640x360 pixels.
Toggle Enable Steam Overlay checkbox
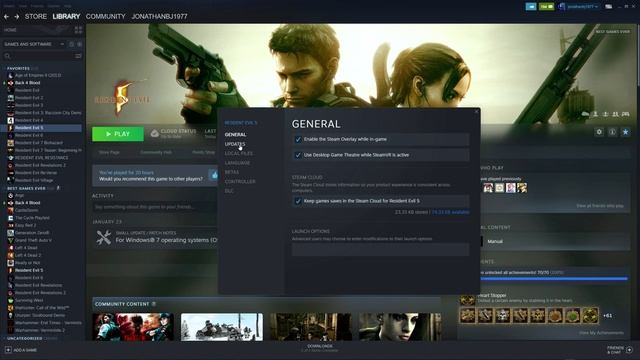point(298,139)
